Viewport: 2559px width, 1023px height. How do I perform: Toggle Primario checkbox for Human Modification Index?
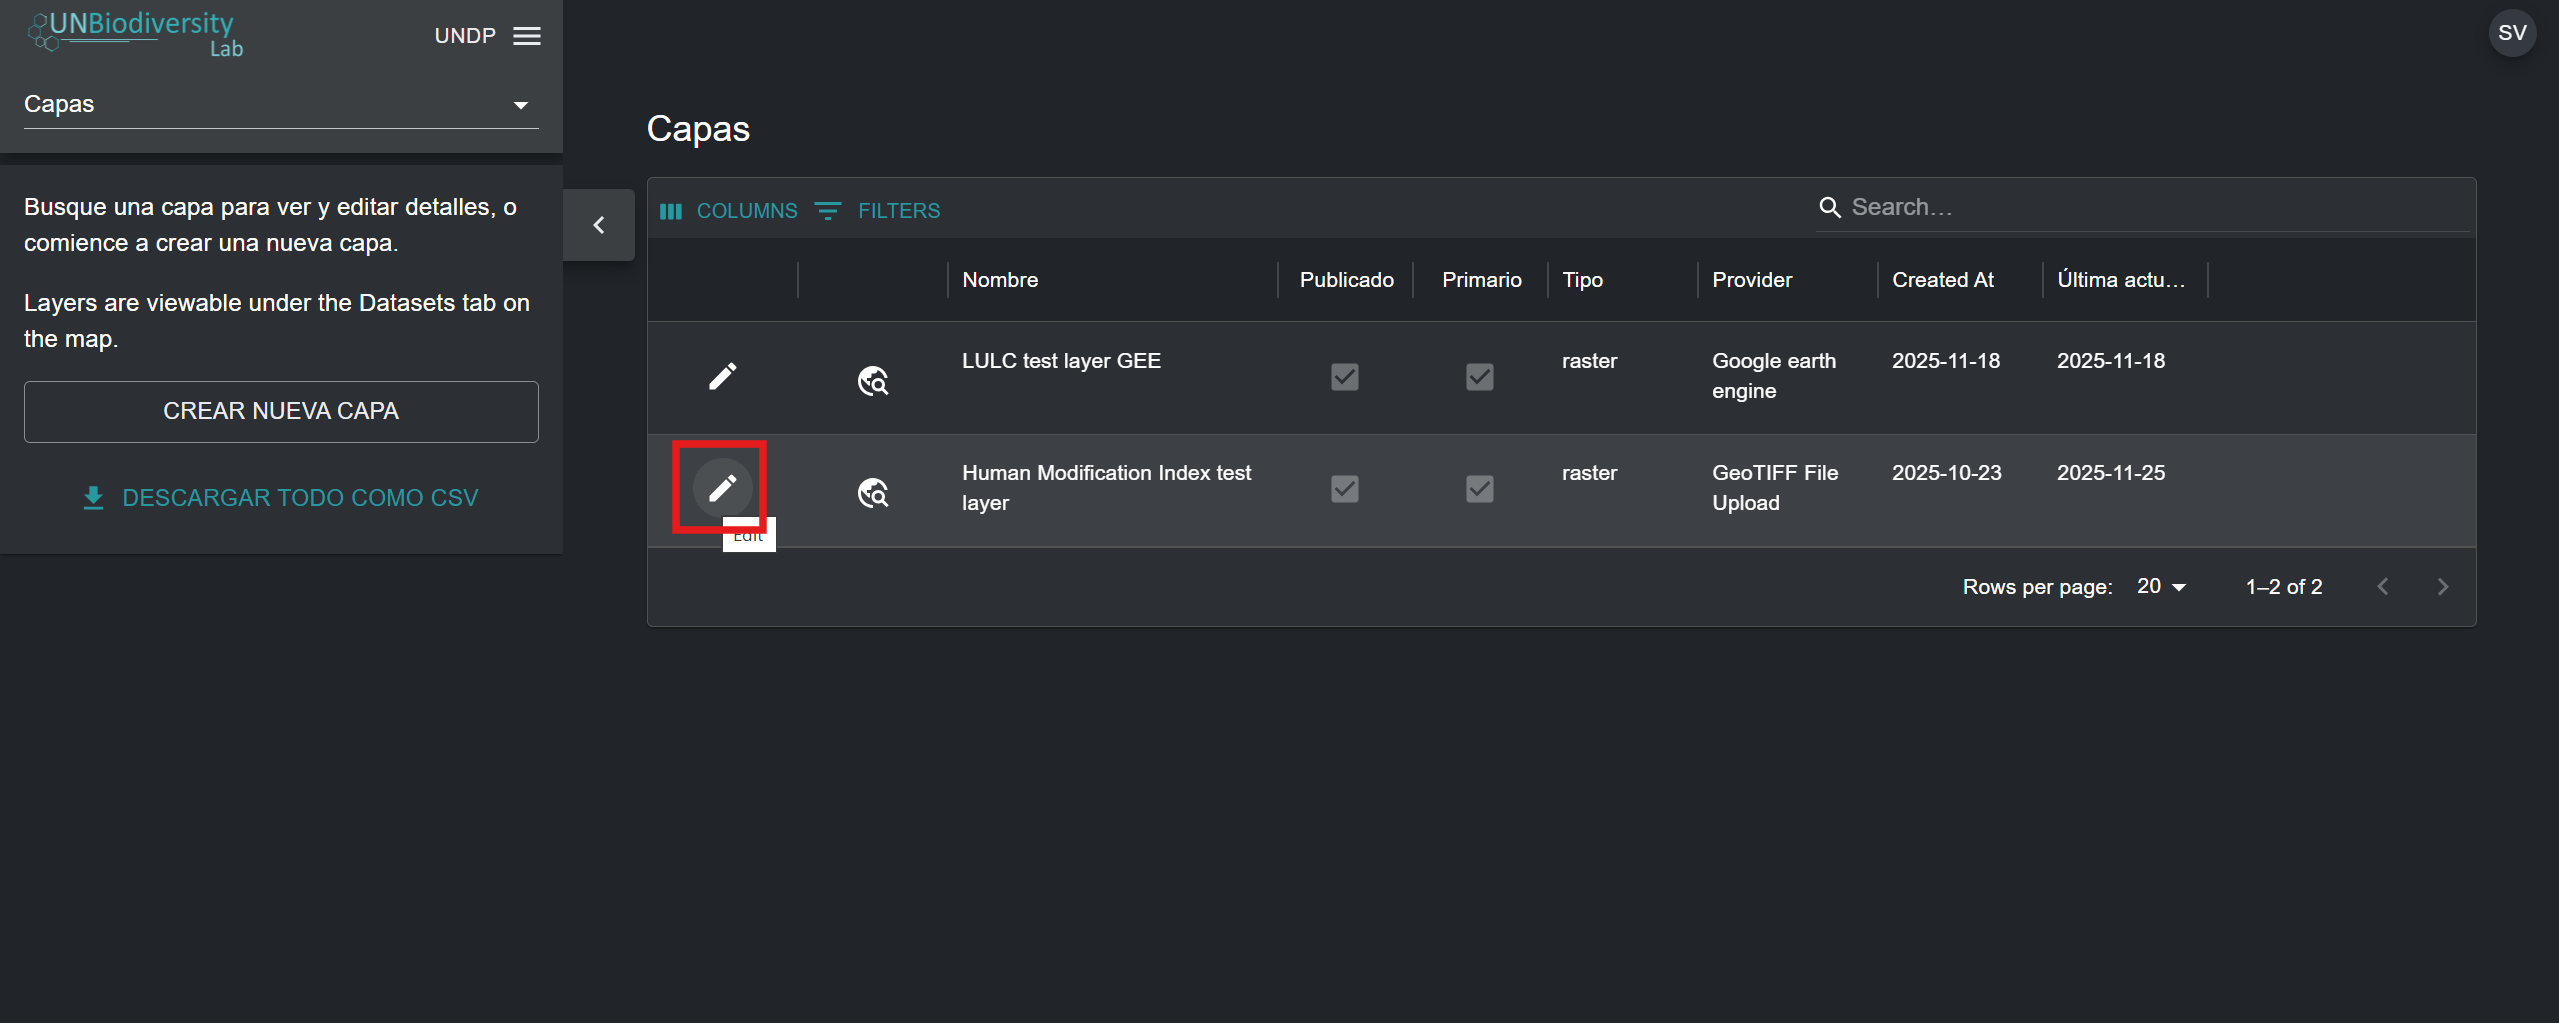pos(1479,489)
